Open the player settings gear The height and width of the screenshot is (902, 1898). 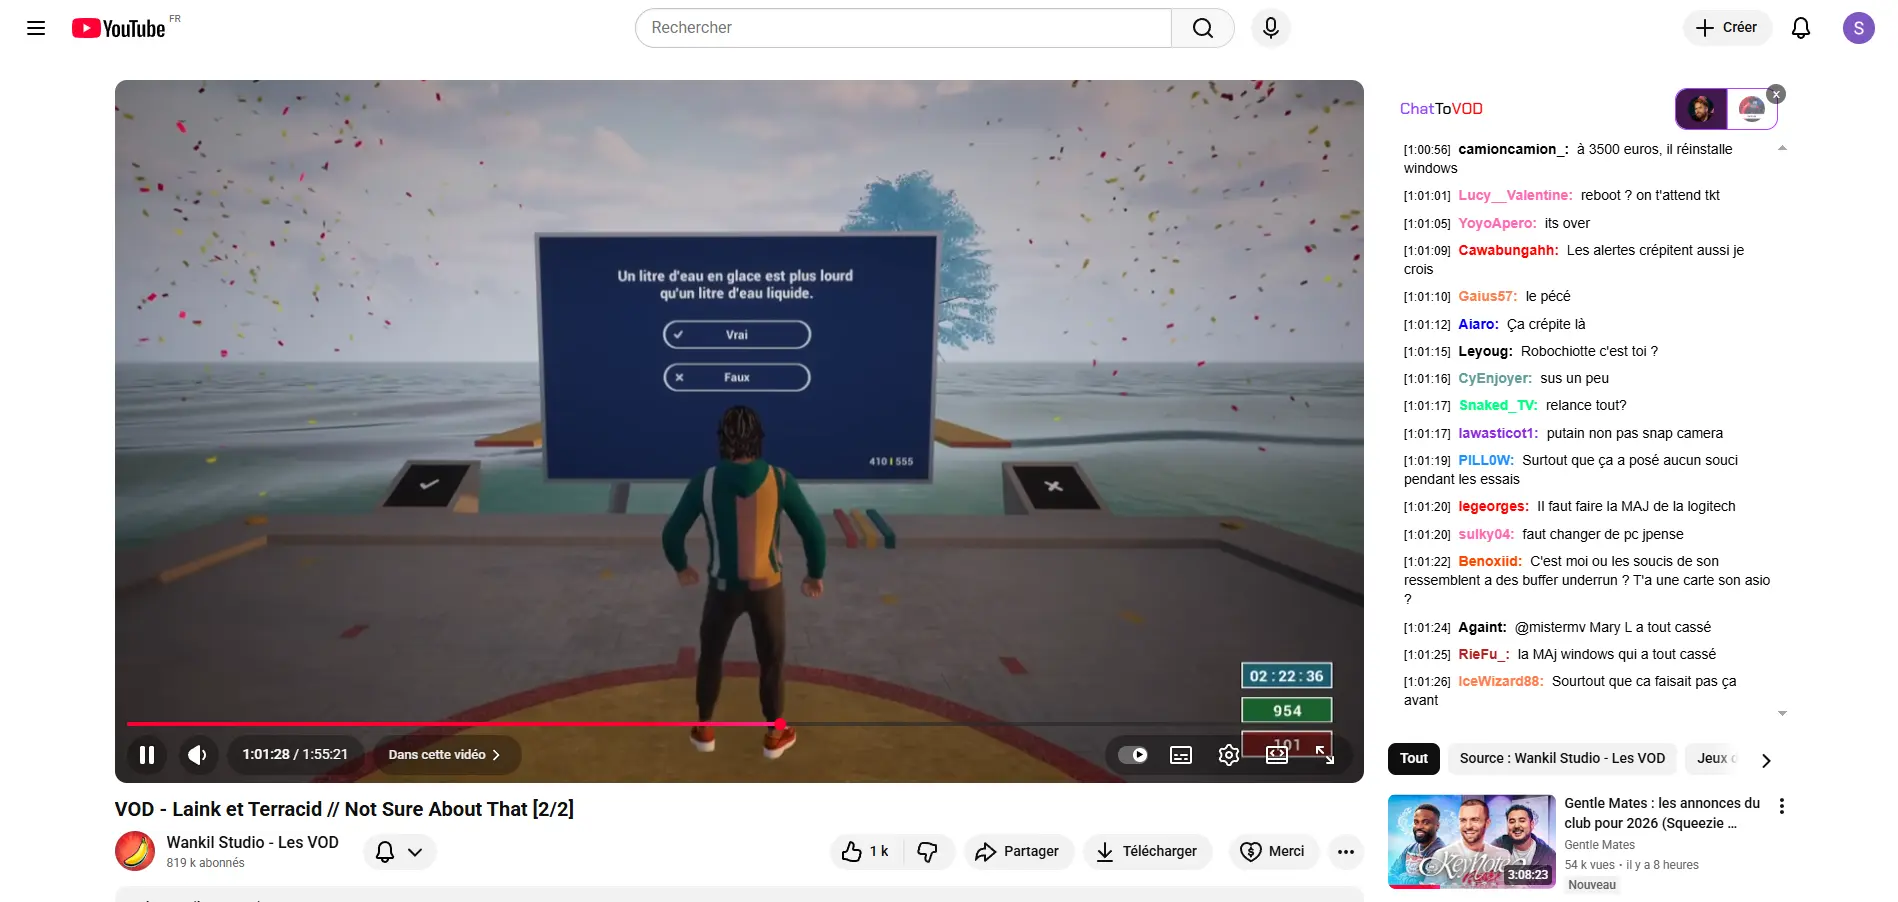click(x=1229, y=755)
